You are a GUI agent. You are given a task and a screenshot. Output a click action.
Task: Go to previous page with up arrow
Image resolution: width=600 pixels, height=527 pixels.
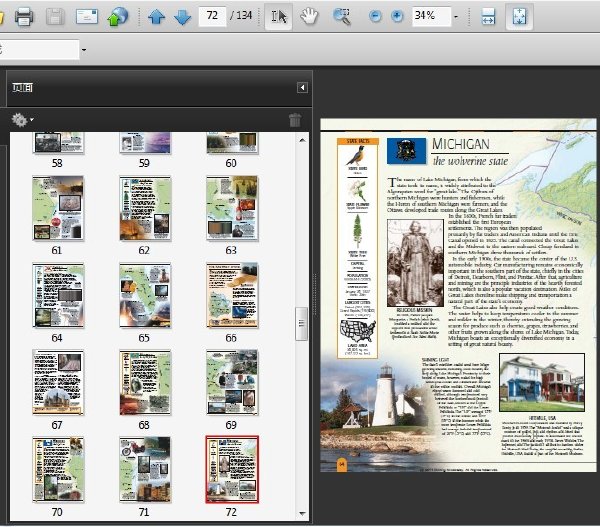coord(156,17)
